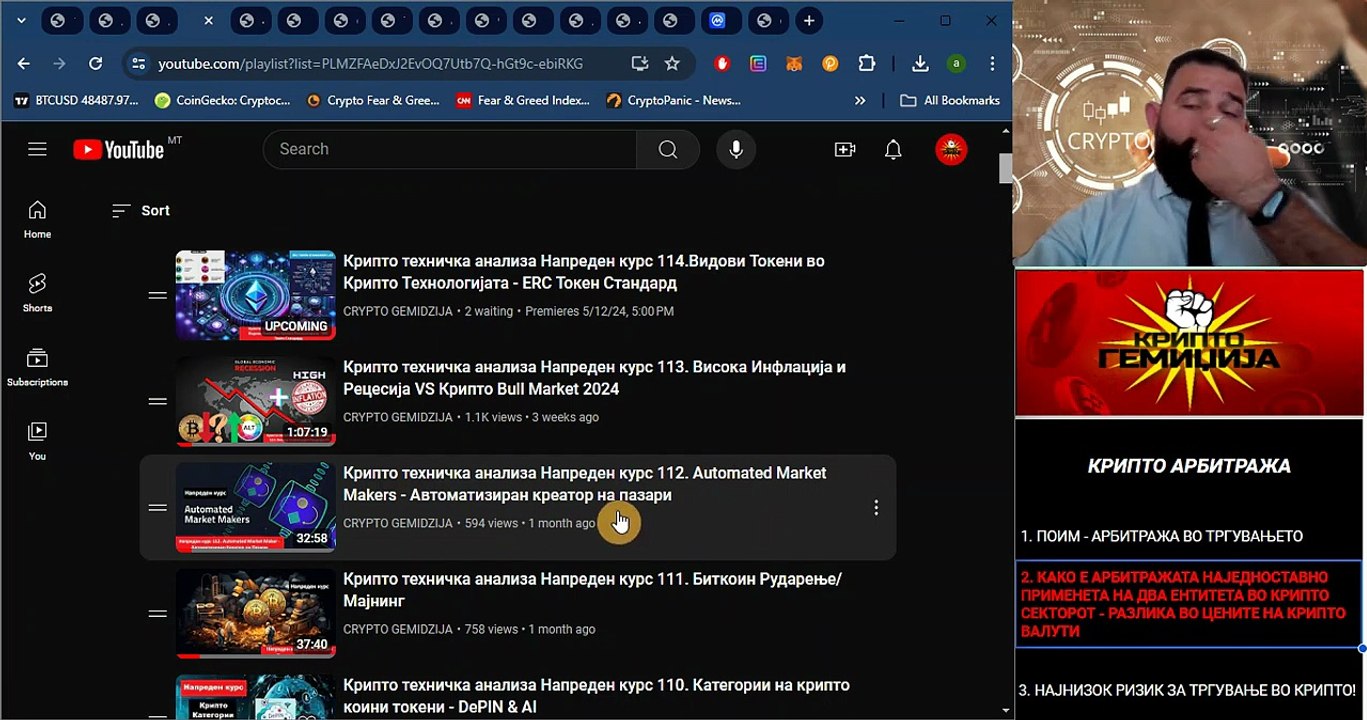Viewport: 1367px width, 720px height.
Task: Grab the reorder handle for course 113
Action: [157, 401]
